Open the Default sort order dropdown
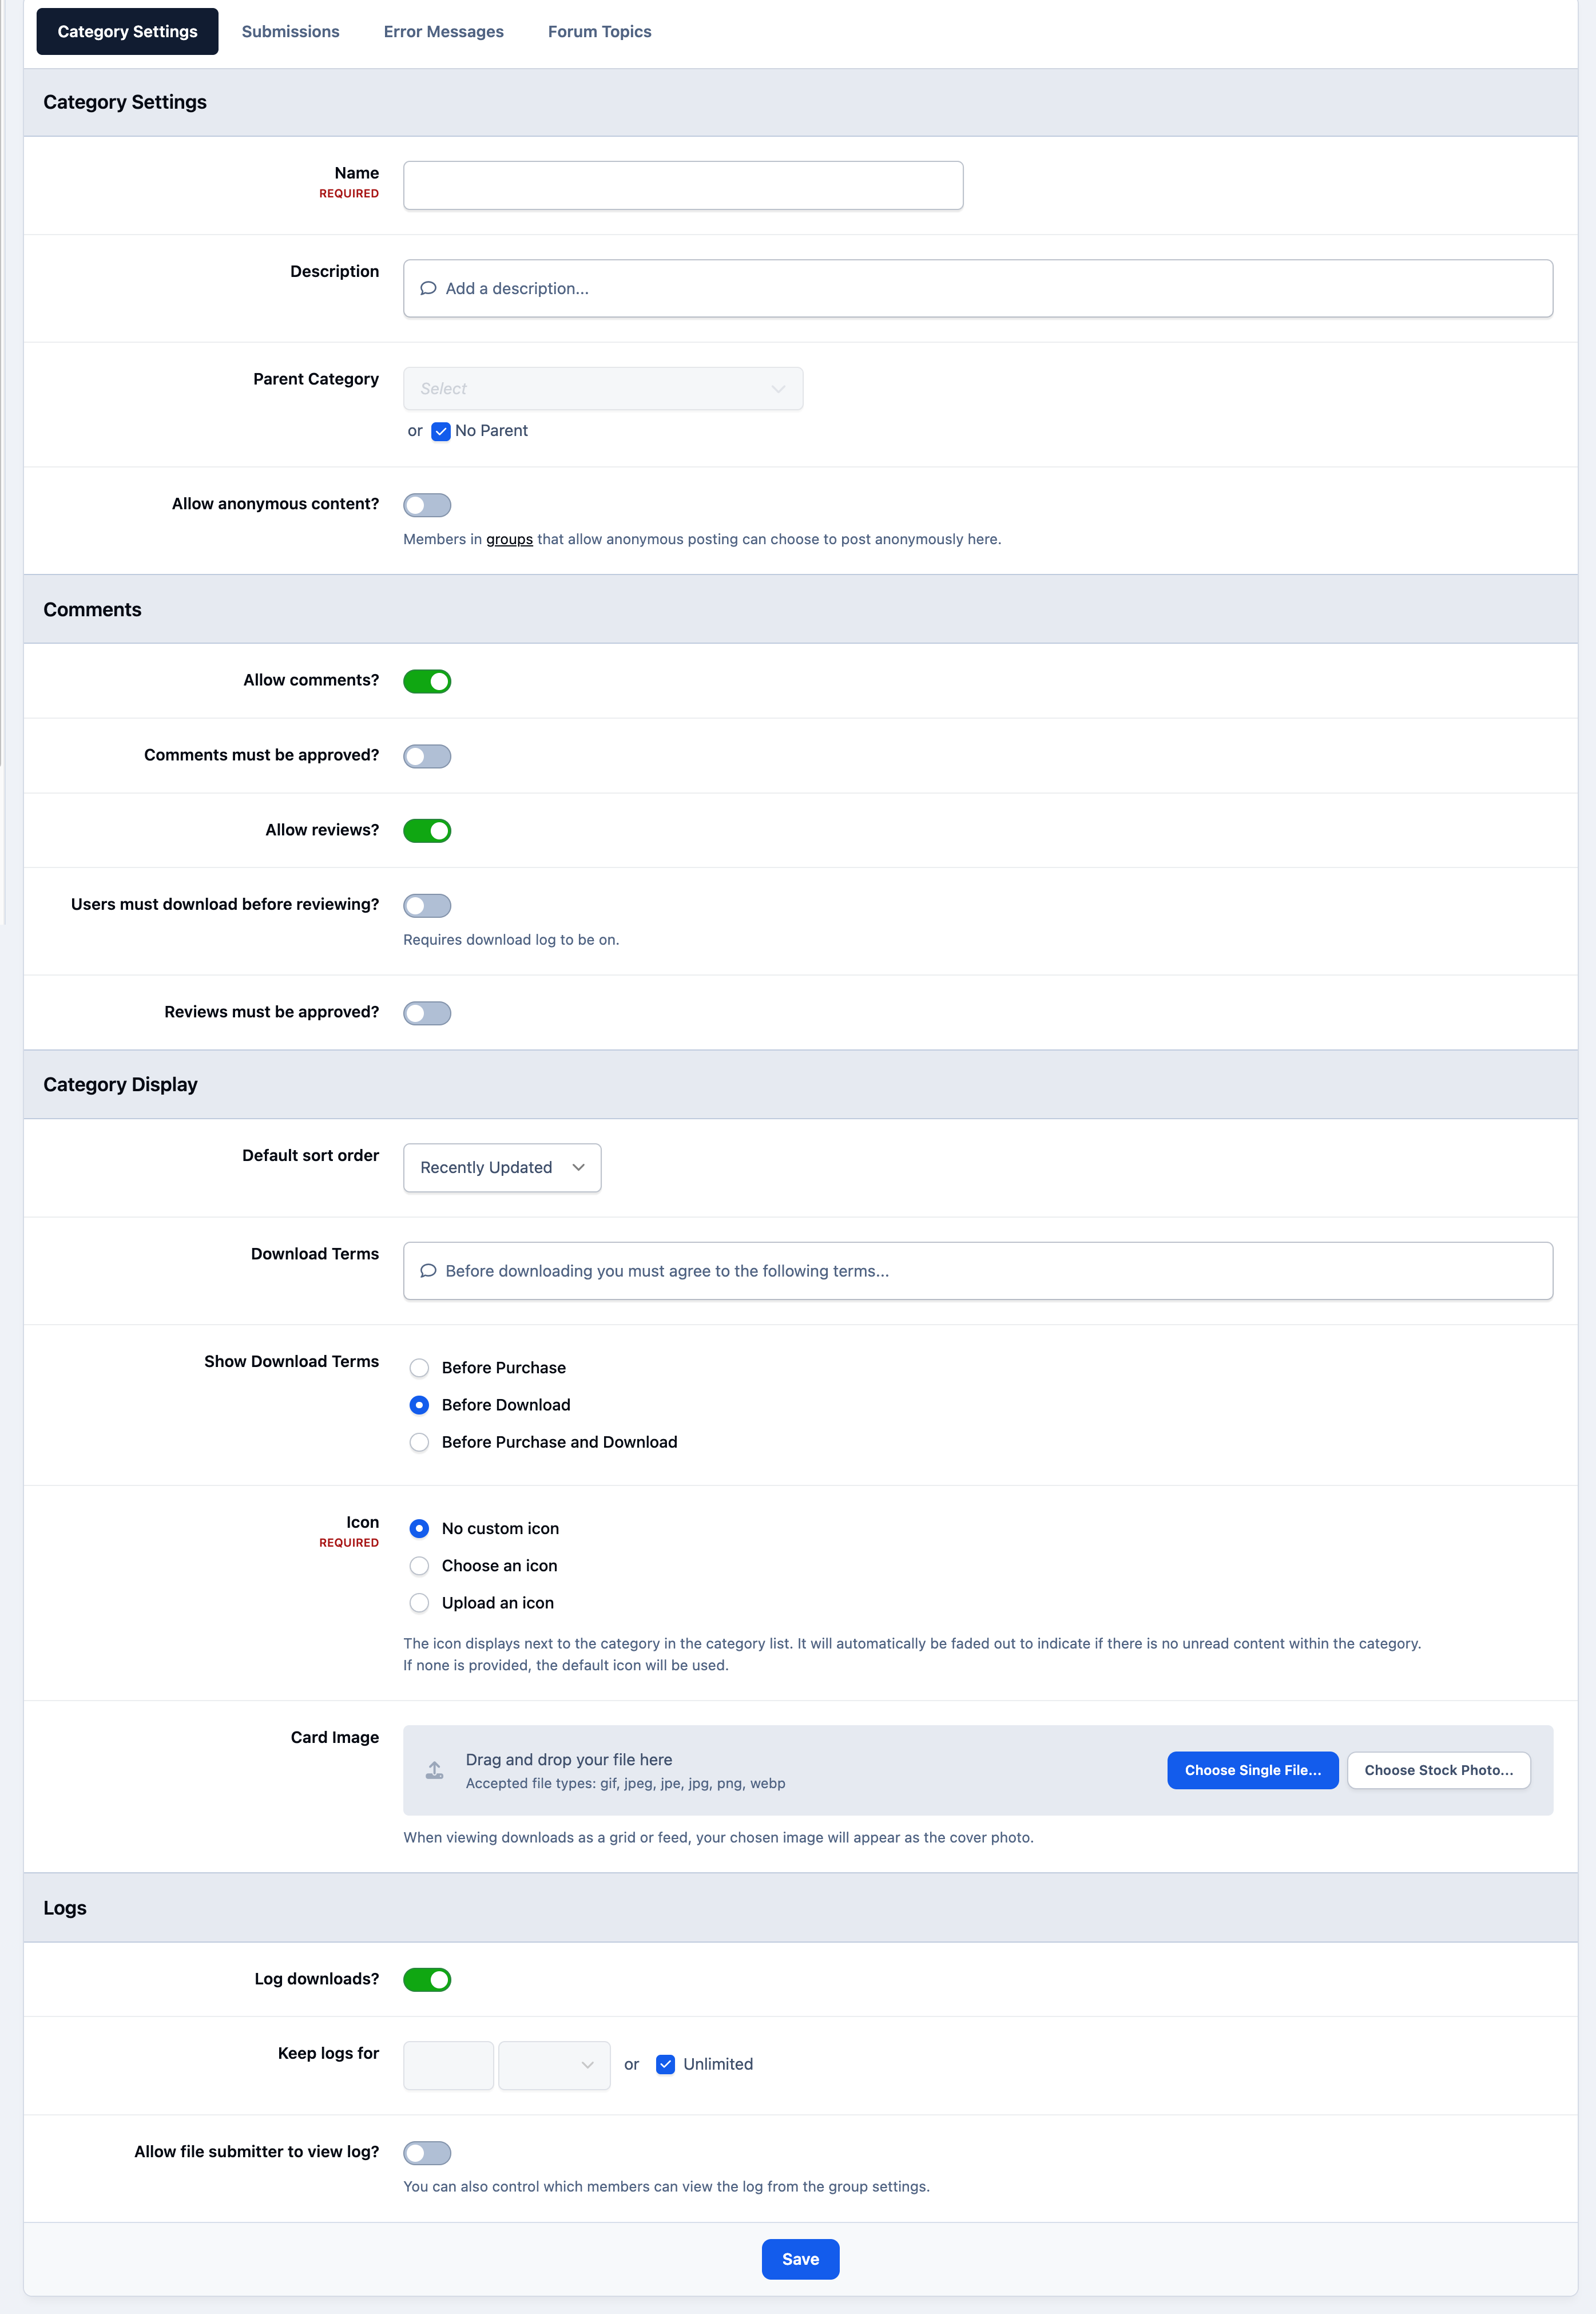 pos(502,1167)
